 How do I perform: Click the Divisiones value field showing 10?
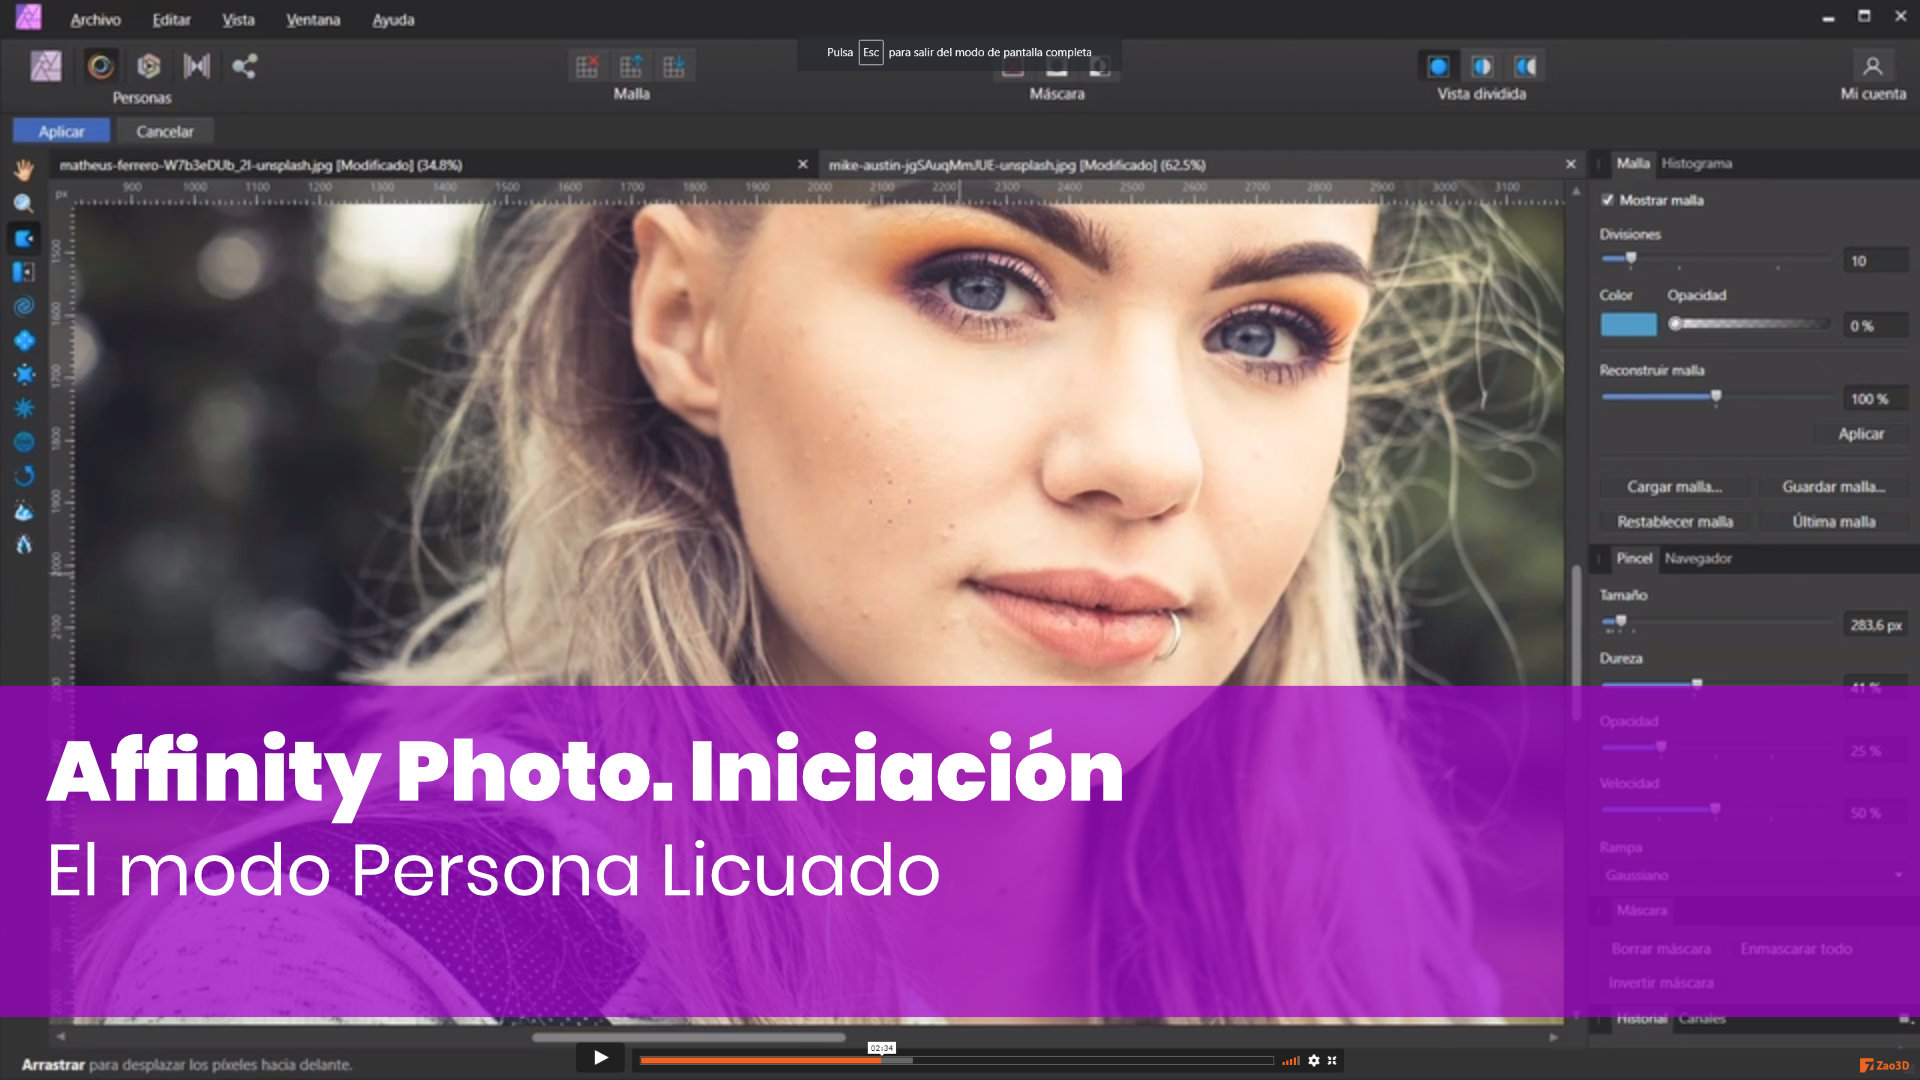1875,261
